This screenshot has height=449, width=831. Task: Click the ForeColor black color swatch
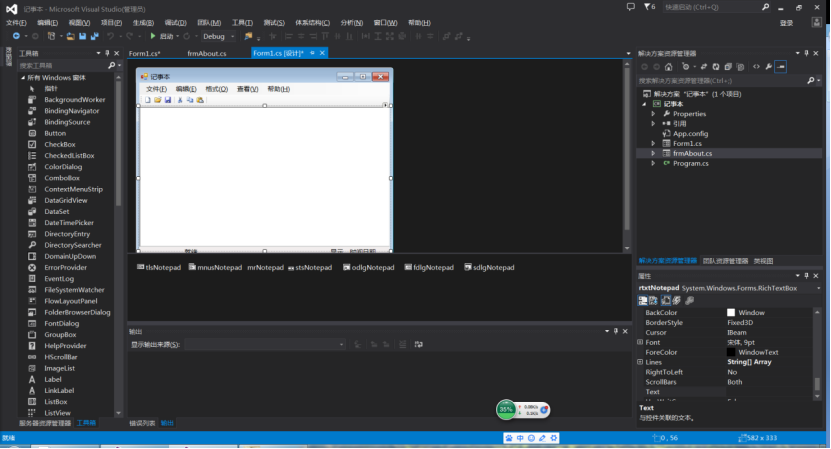[x=731, y=353]
